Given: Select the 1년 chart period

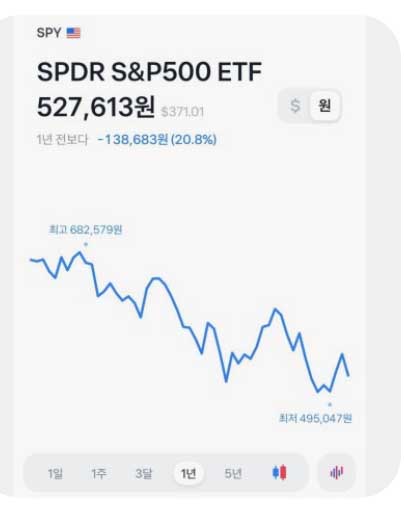Looking at the screenshot, I should tap(188, 473).
